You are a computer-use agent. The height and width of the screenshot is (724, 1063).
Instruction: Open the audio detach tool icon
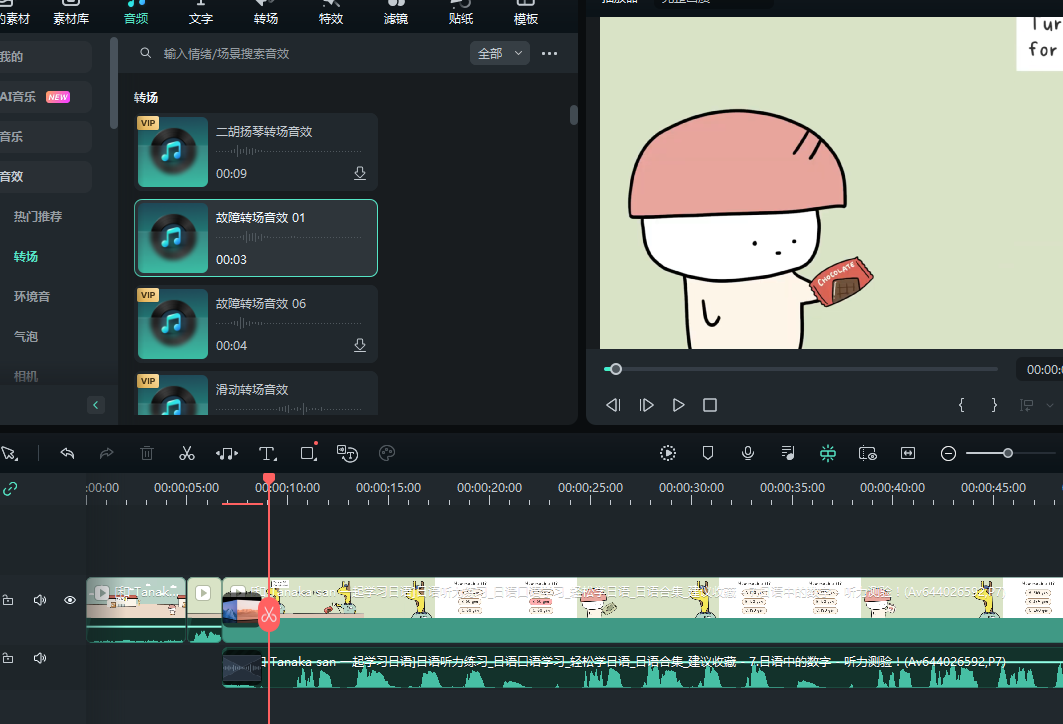click(x=227, y=453)
